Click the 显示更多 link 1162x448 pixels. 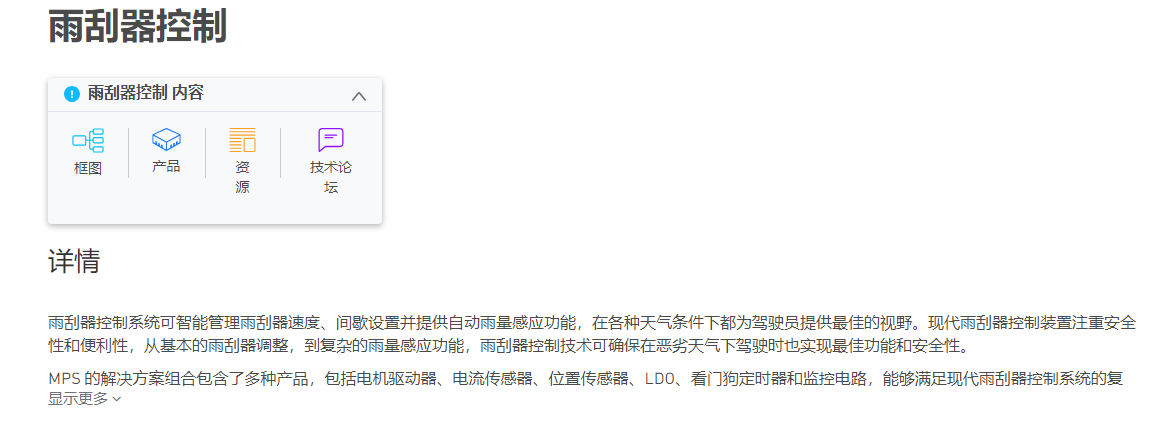tap(78, 399)
